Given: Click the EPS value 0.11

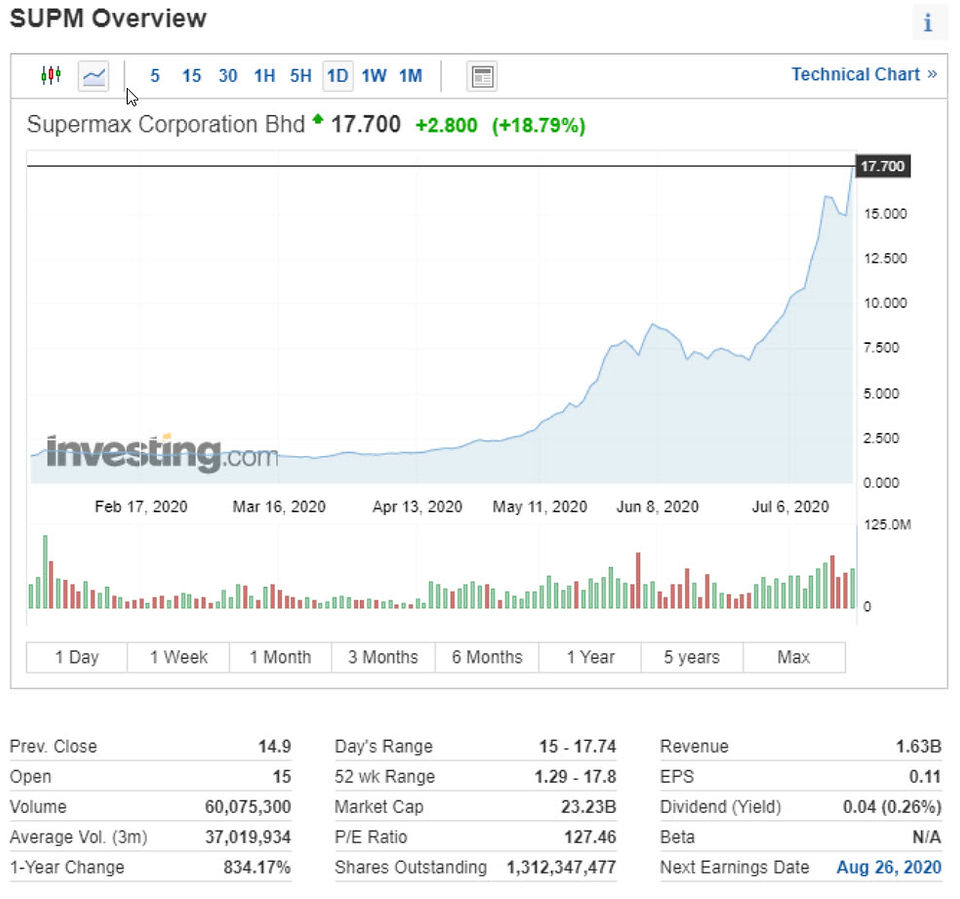Looking at the screenshot, I should [x=925, y=777].
